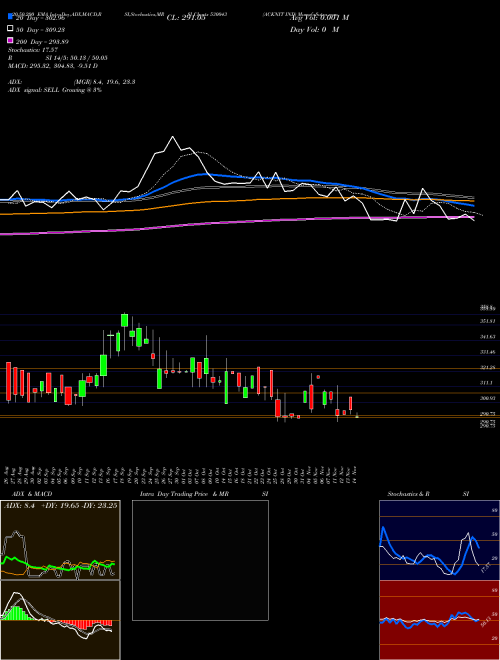Click the white 50 Day legend swatch
This screenshot has height=660, width=500.
click(11, 29)
